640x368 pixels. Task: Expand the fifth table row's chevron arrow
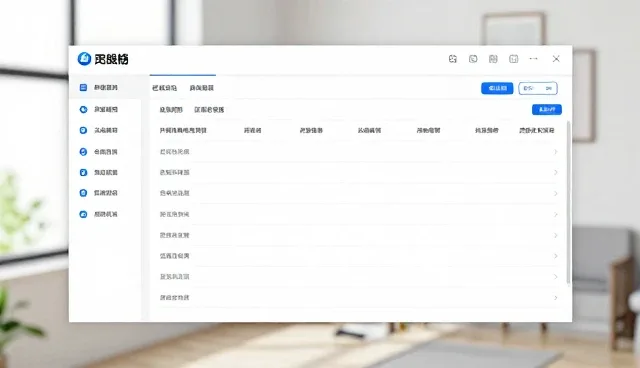(x=556, y=235)
